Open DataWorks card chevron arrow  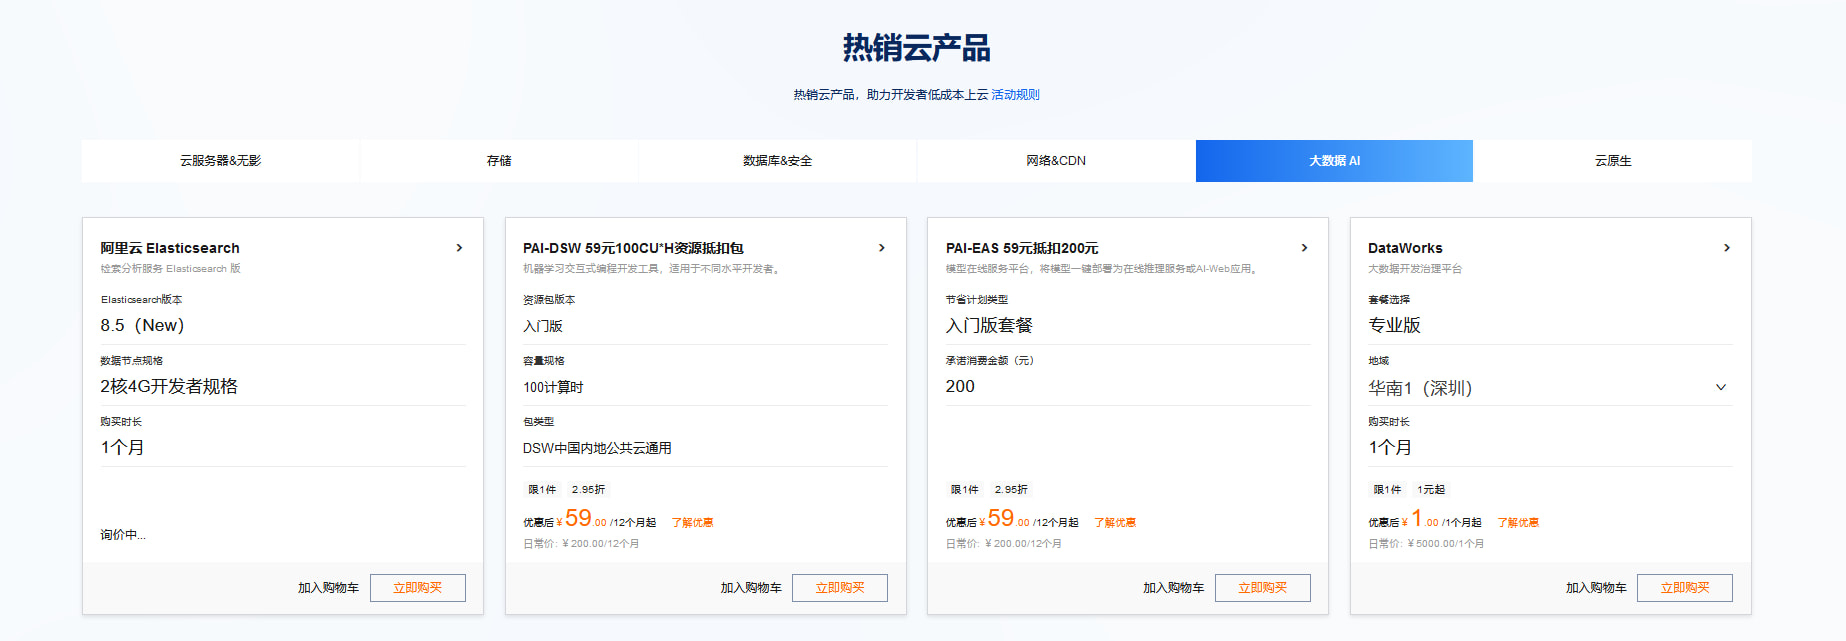[1726, 248]
